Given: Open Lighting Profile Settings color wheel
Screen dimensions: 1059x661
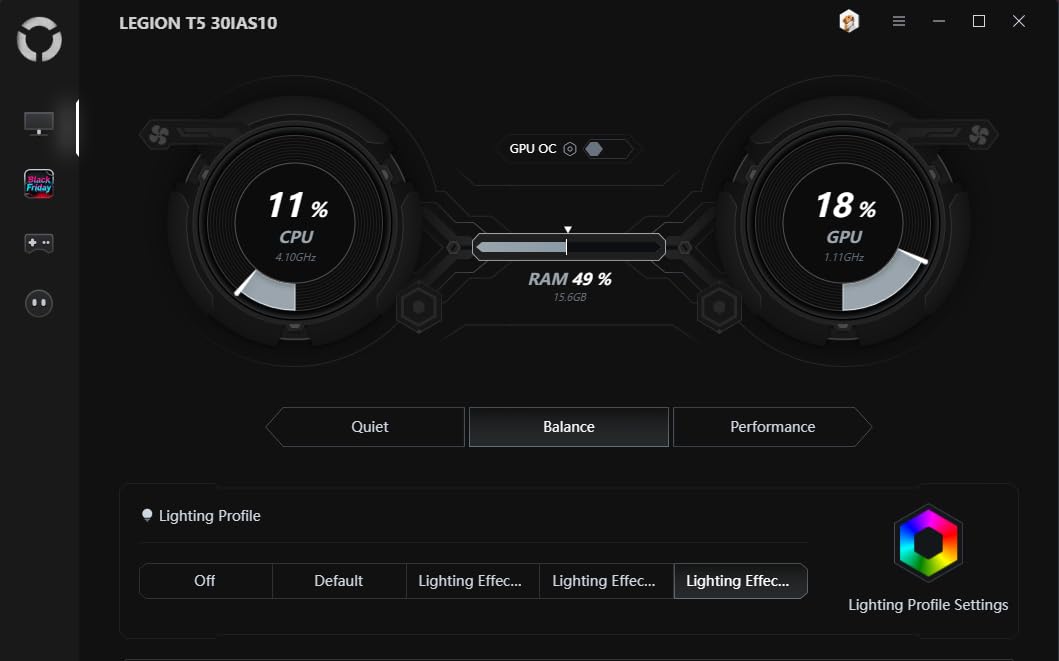Looking at the screenshot, I should pyautogui.click(x=927, y=542).
